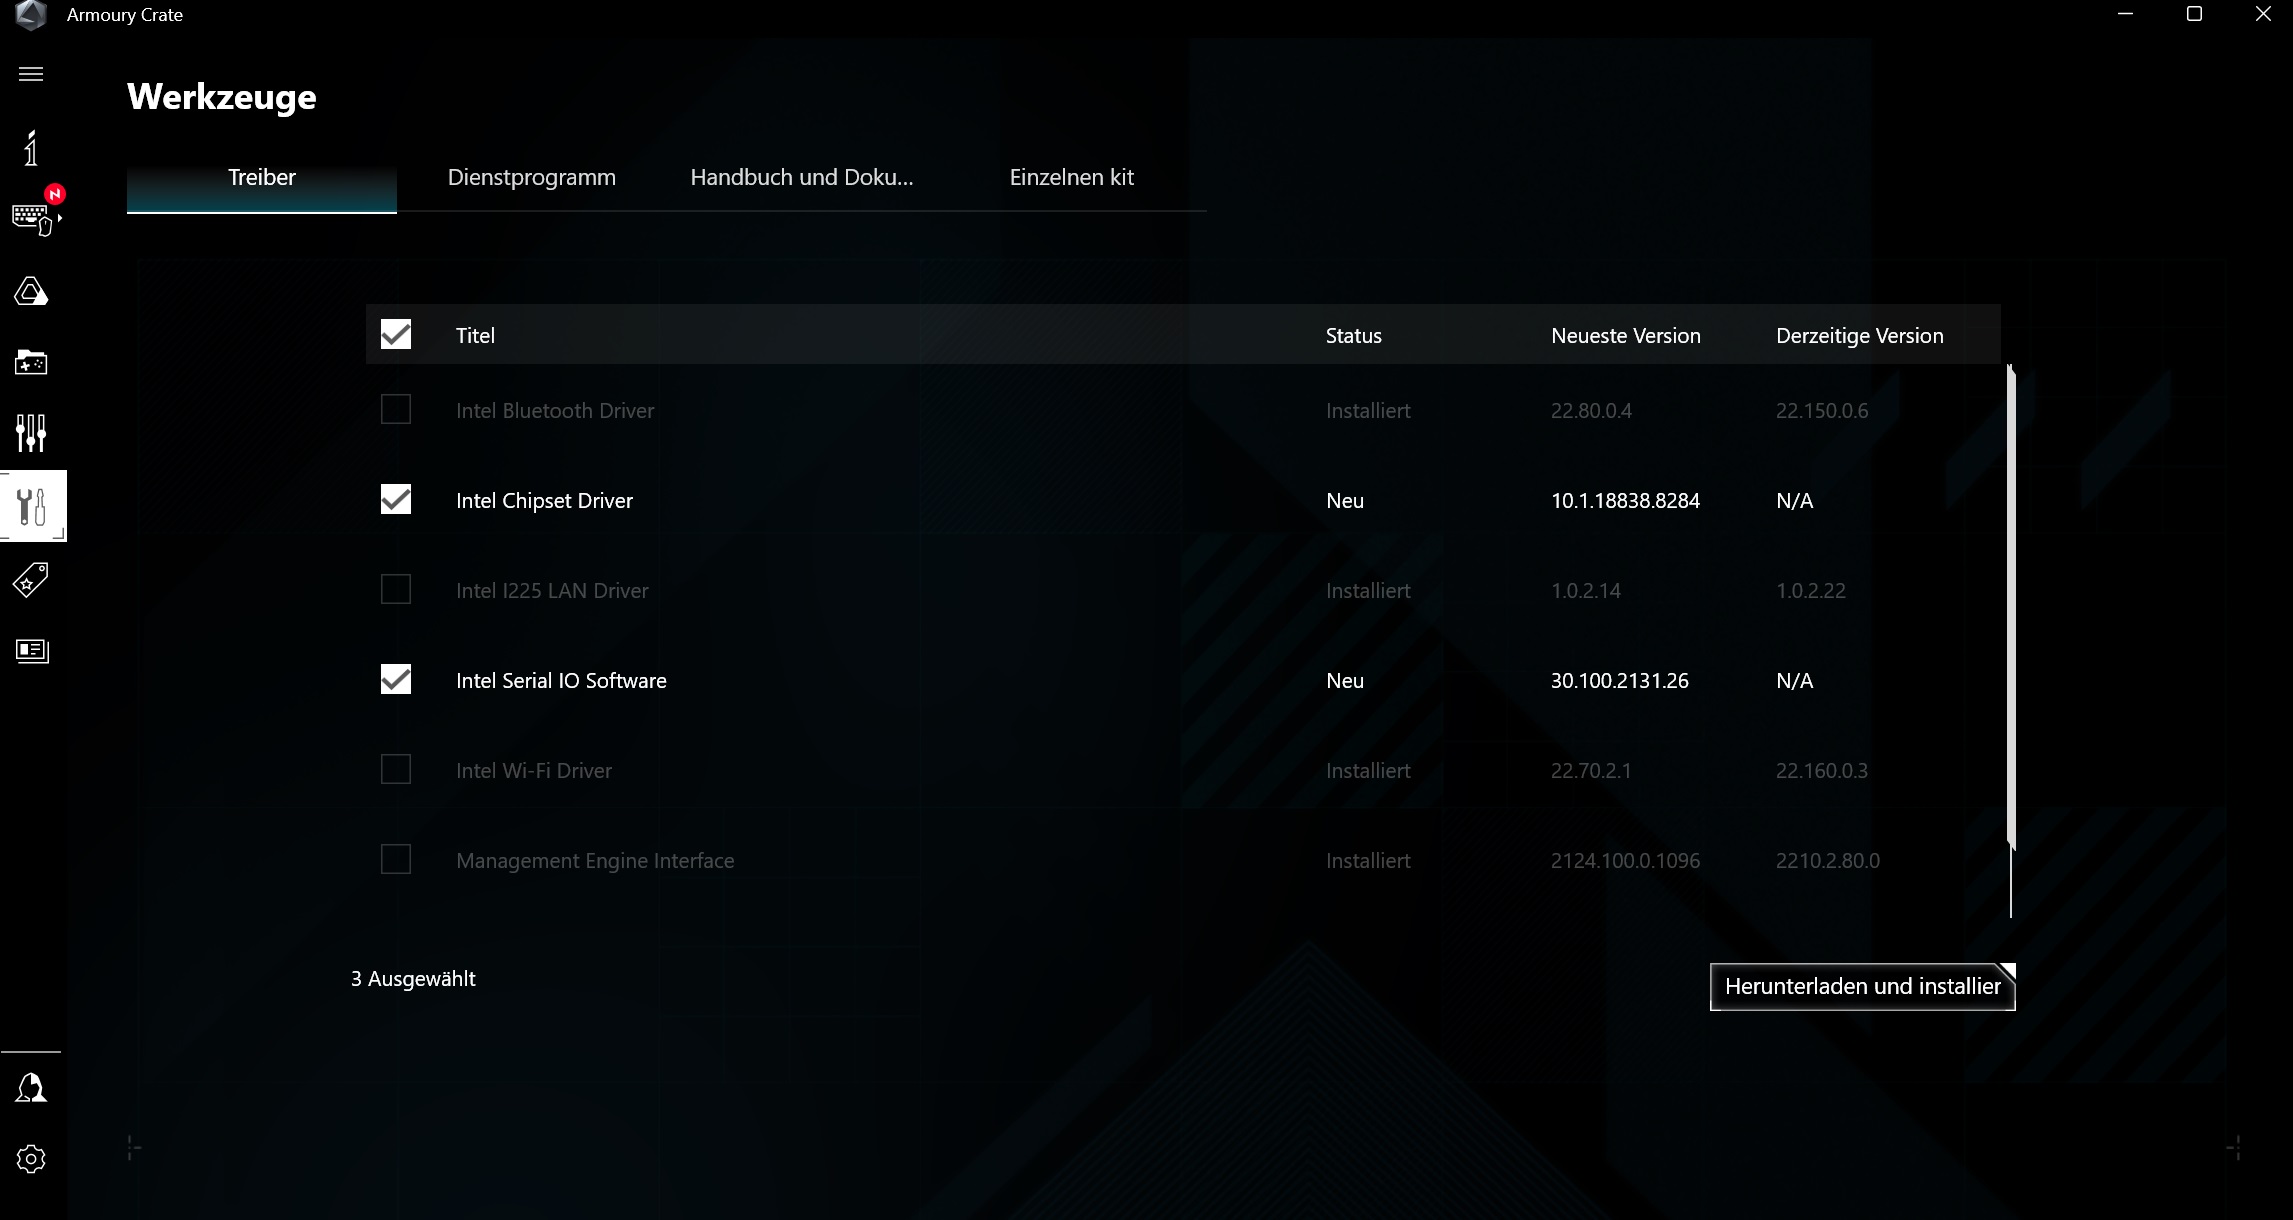Screen dimensions: 2293x1220
Task: Switch to the Dienstprogramm tab
Action: [531, 178]
